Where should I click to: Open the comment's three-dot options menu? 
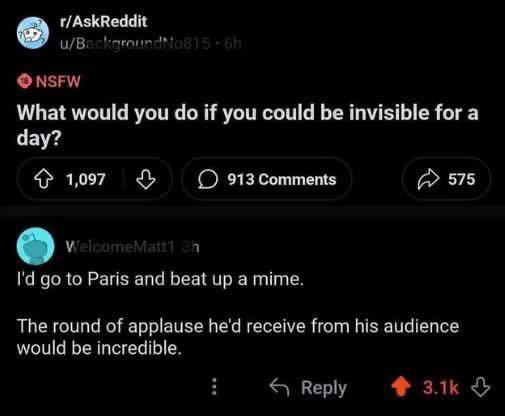tap(215, 386)
